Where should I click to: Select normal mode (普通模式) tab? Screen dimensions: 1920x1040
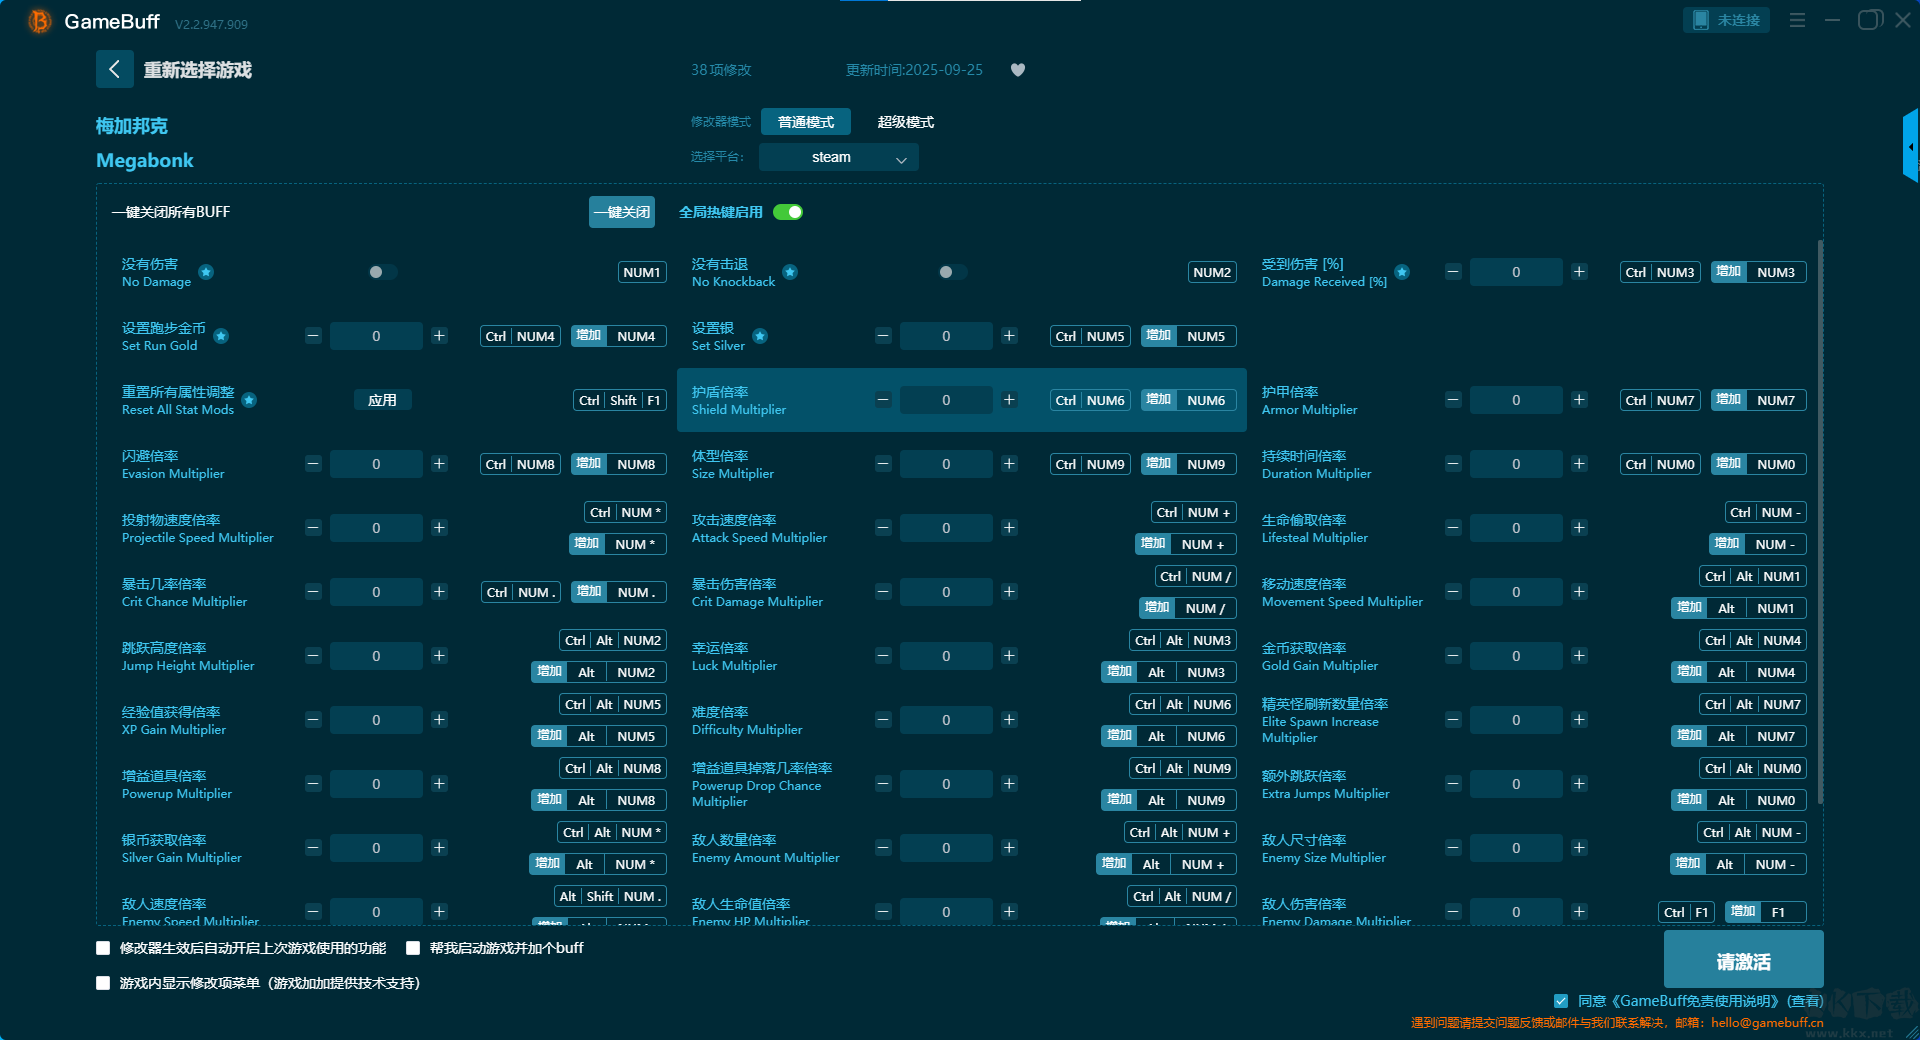pos(806,122)
